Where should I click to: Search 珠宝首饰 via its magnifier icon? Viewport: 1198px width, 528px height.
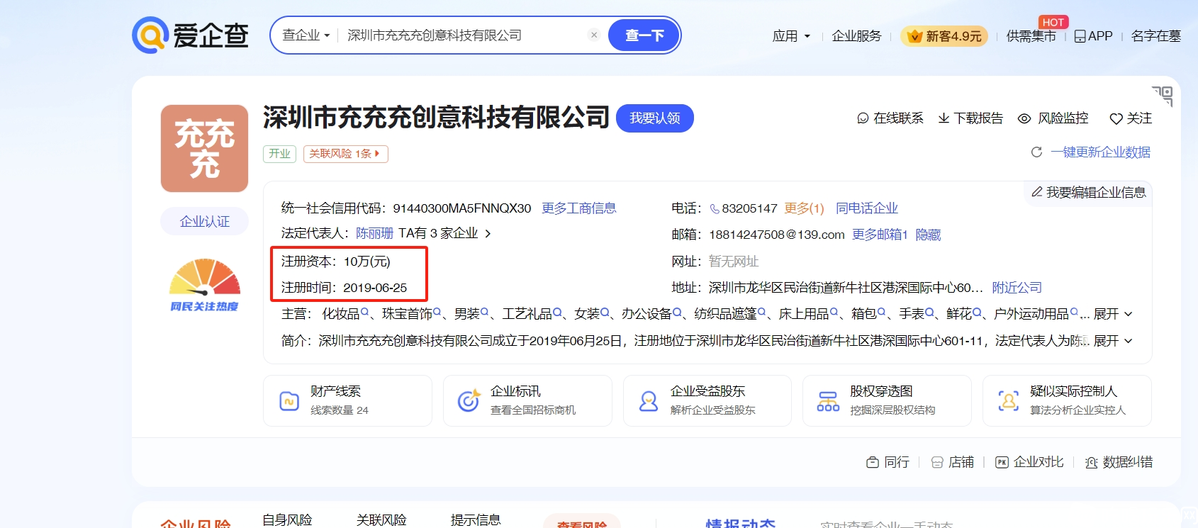[x=438, y=313]
